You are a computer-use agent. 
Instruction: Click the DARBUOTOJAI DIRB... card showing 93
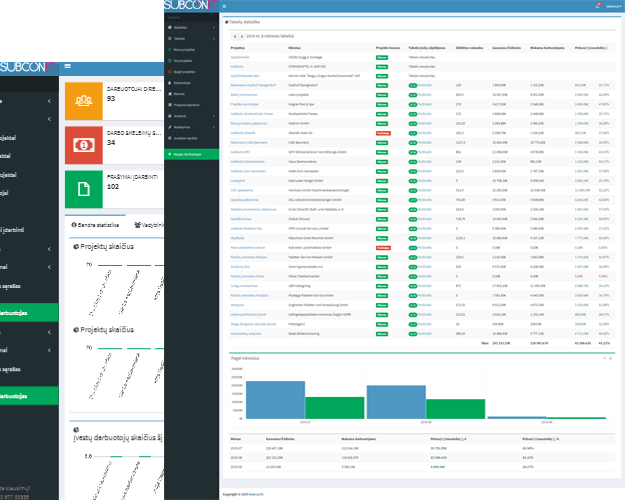[x=114, y=101]
